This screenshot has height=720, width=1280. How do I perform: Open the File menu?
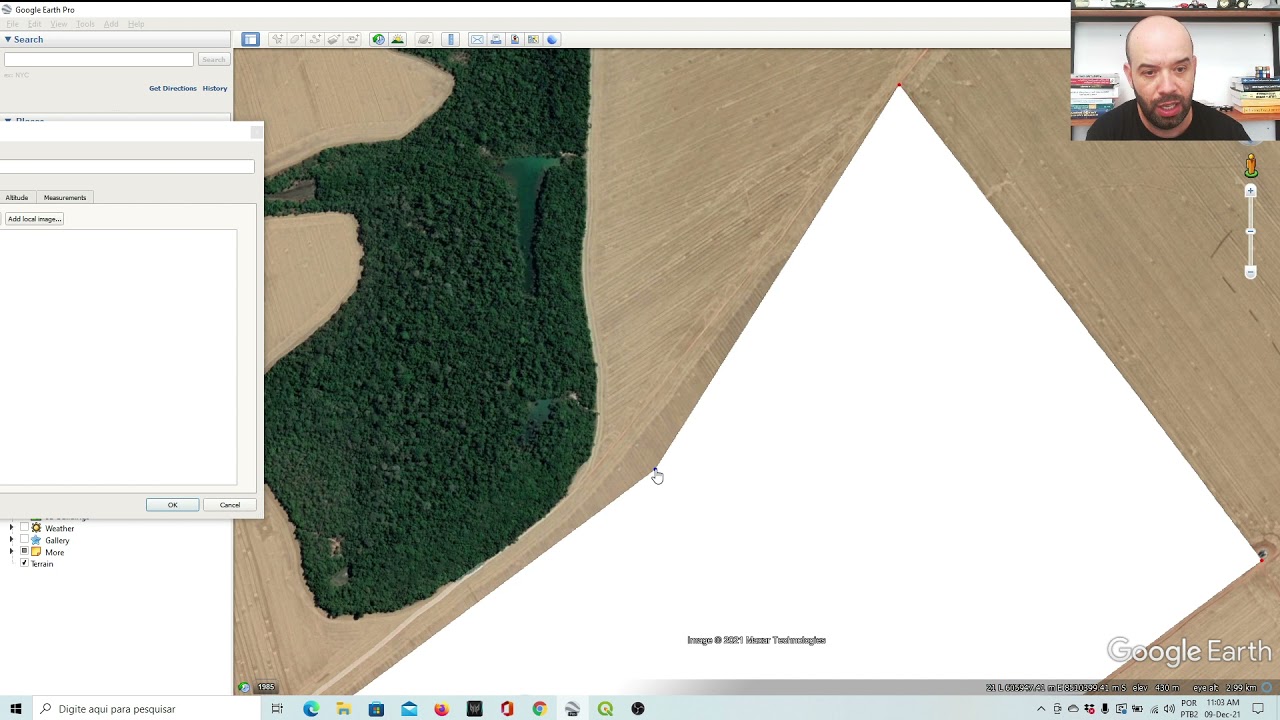coord(13,24)
